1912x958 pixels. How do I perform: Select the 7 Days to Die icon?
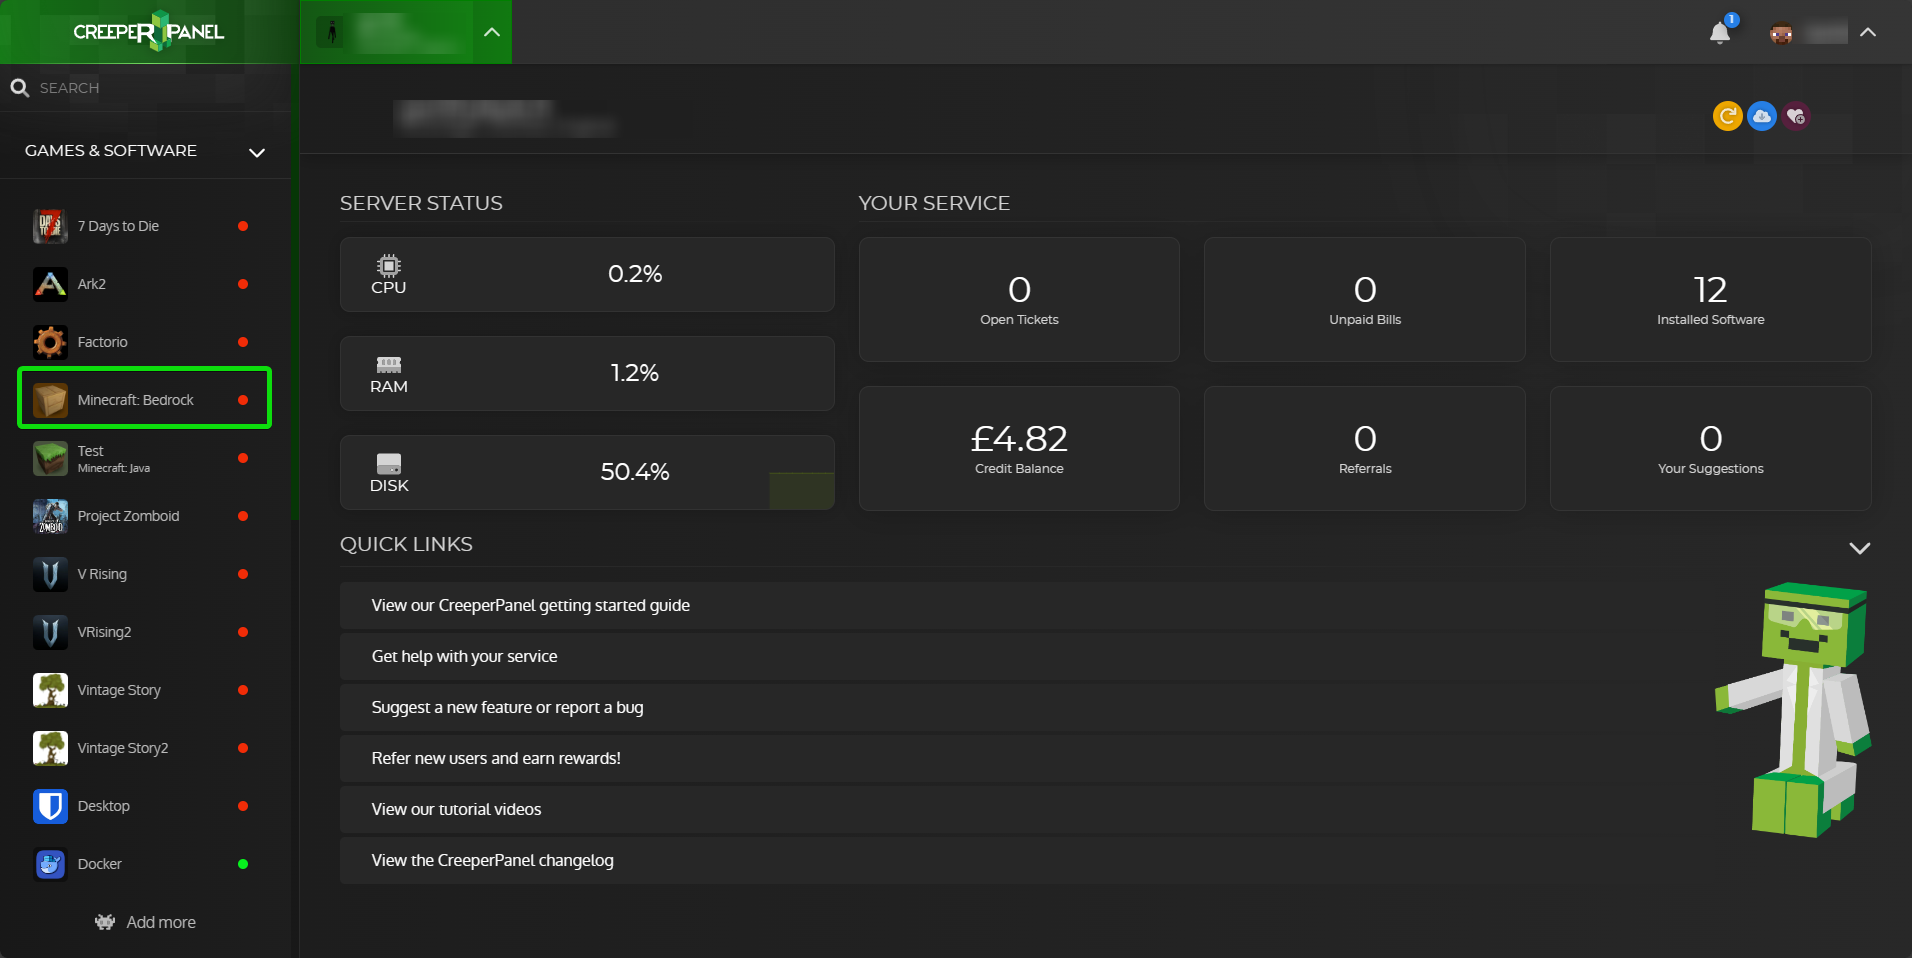(x=50, y=226)
